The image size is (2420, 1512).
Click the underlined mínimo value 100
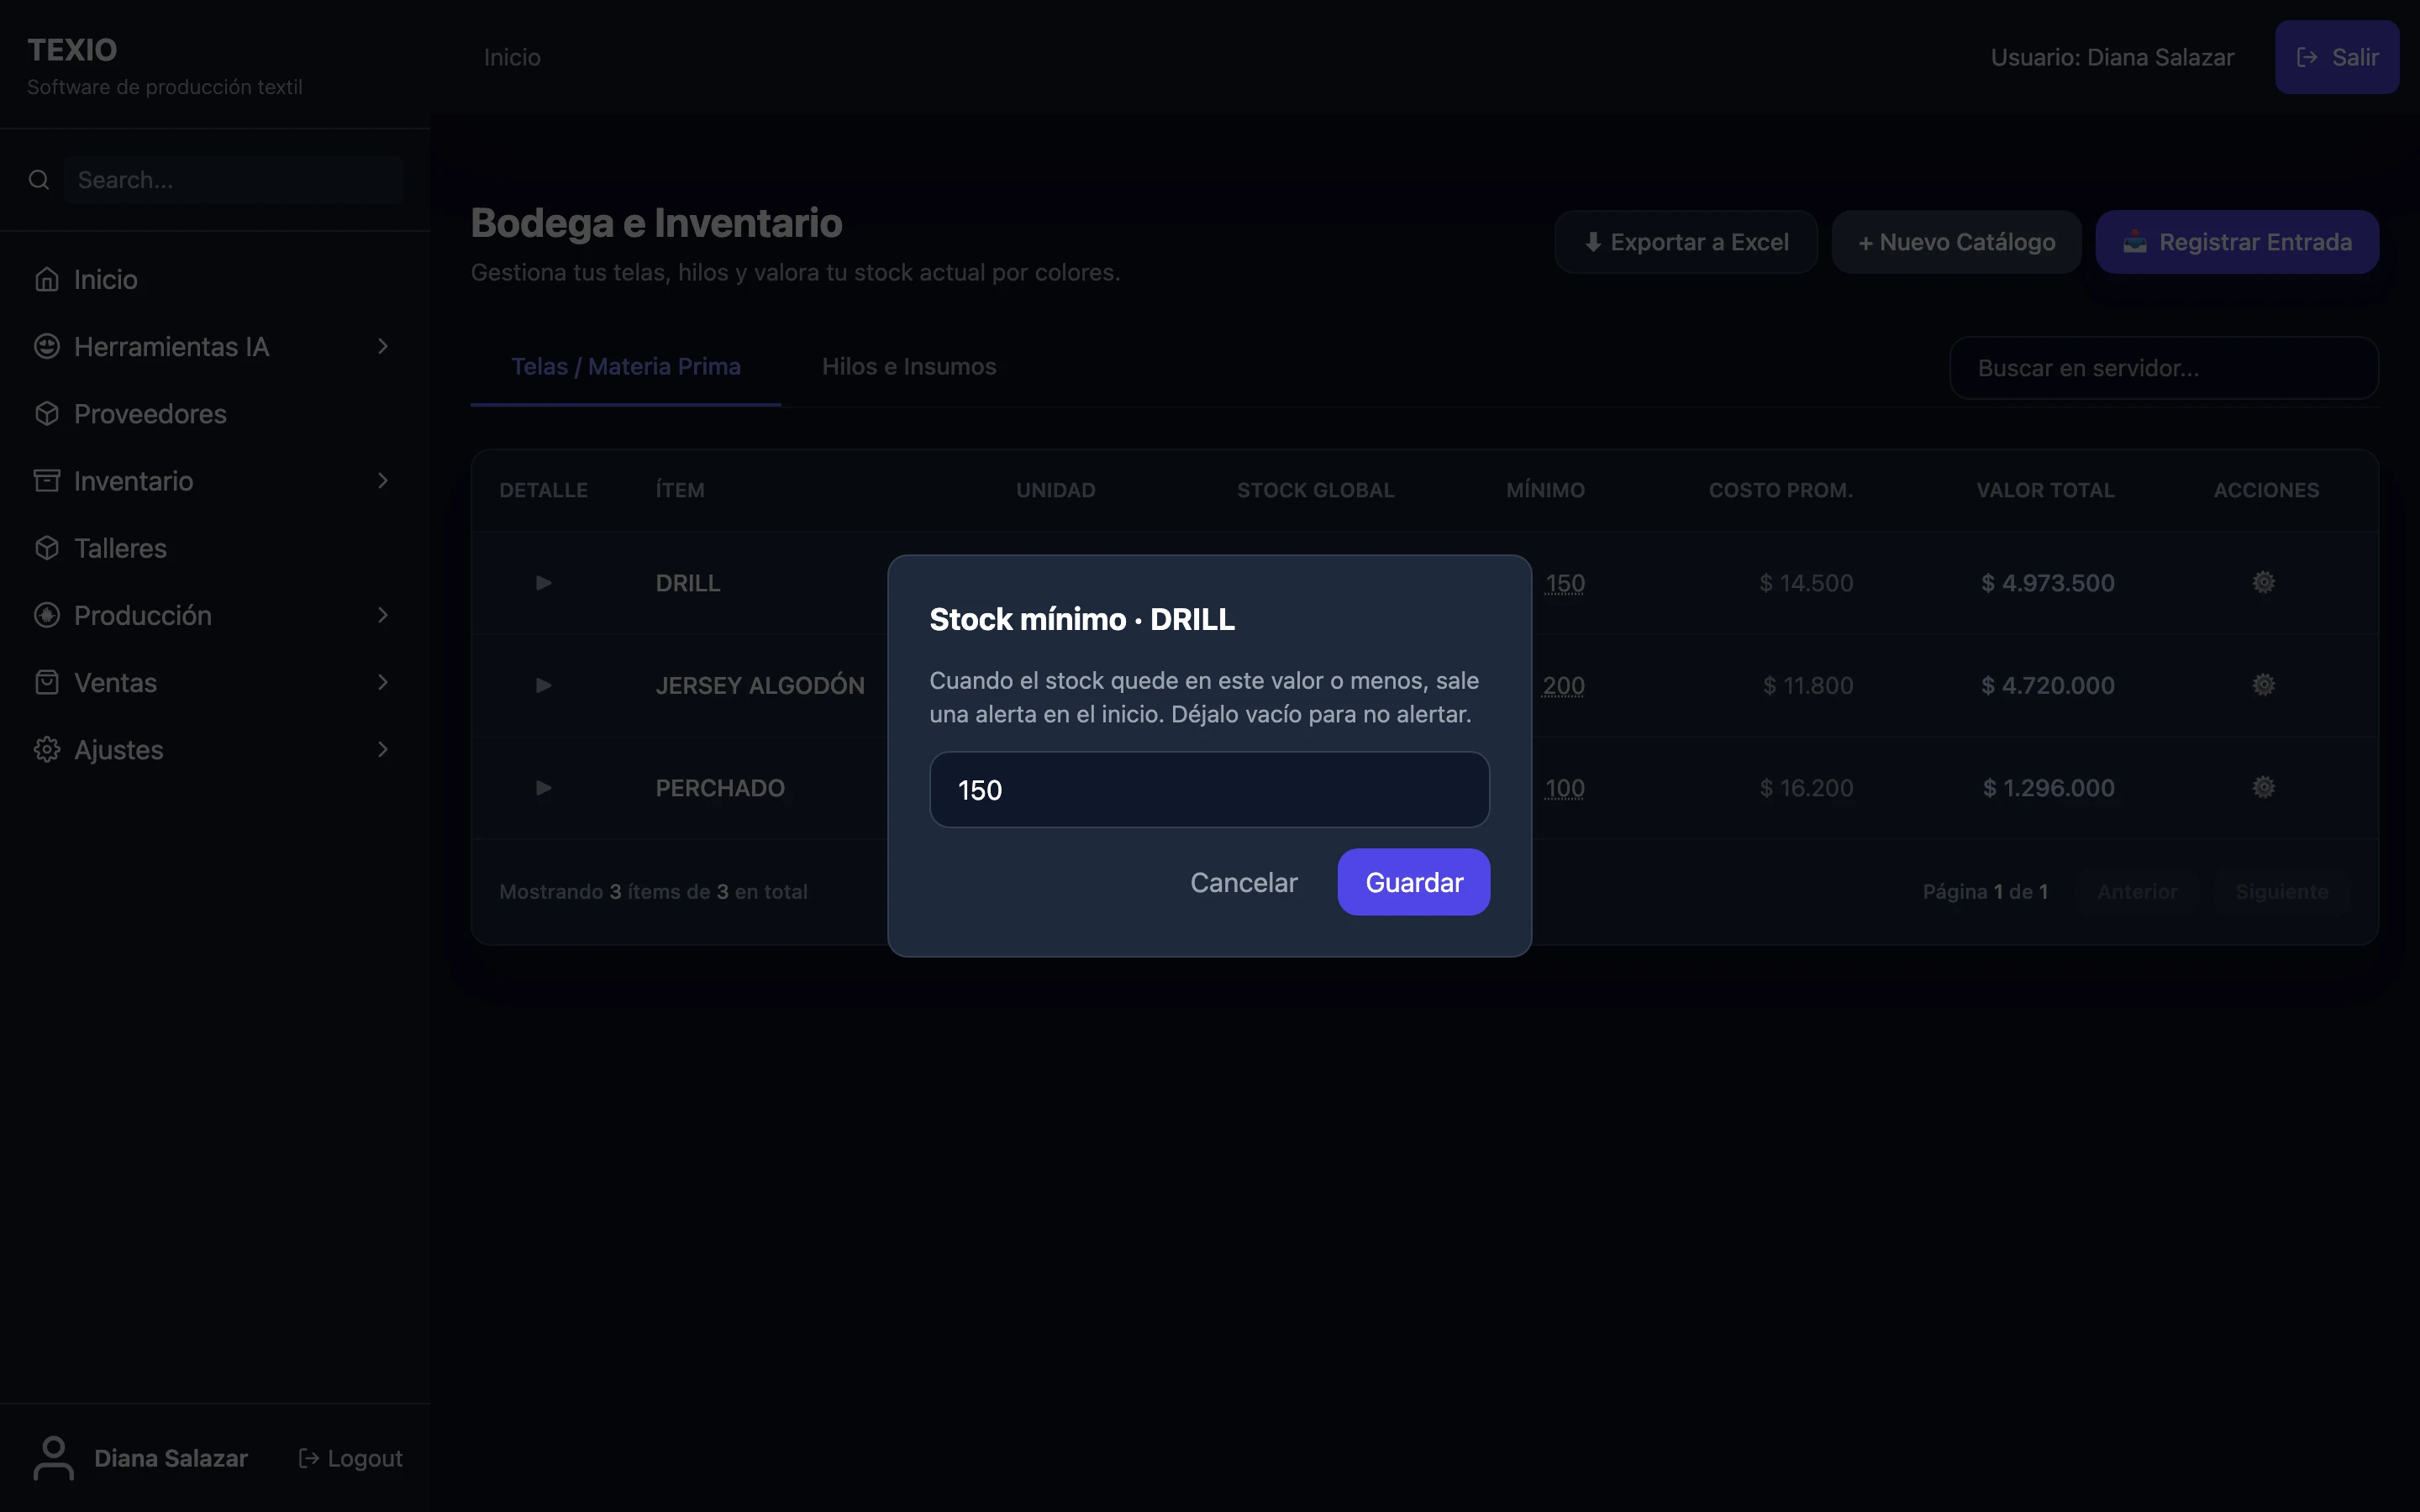tap(1564, 788)
